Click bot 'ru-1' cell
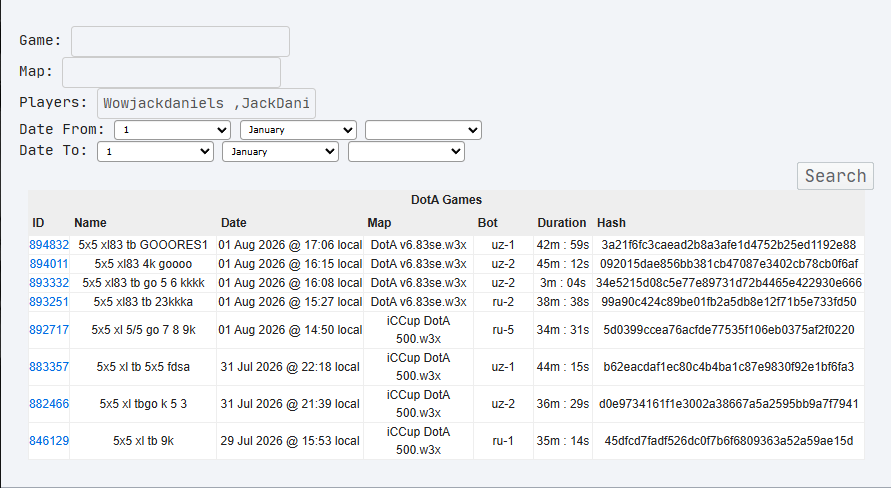Screen dimensions: 891x488 click(503, 441)
